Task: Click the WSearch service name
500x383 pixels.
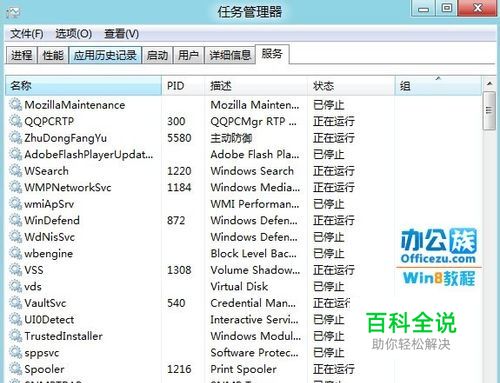Action: [x=46, y=171]
